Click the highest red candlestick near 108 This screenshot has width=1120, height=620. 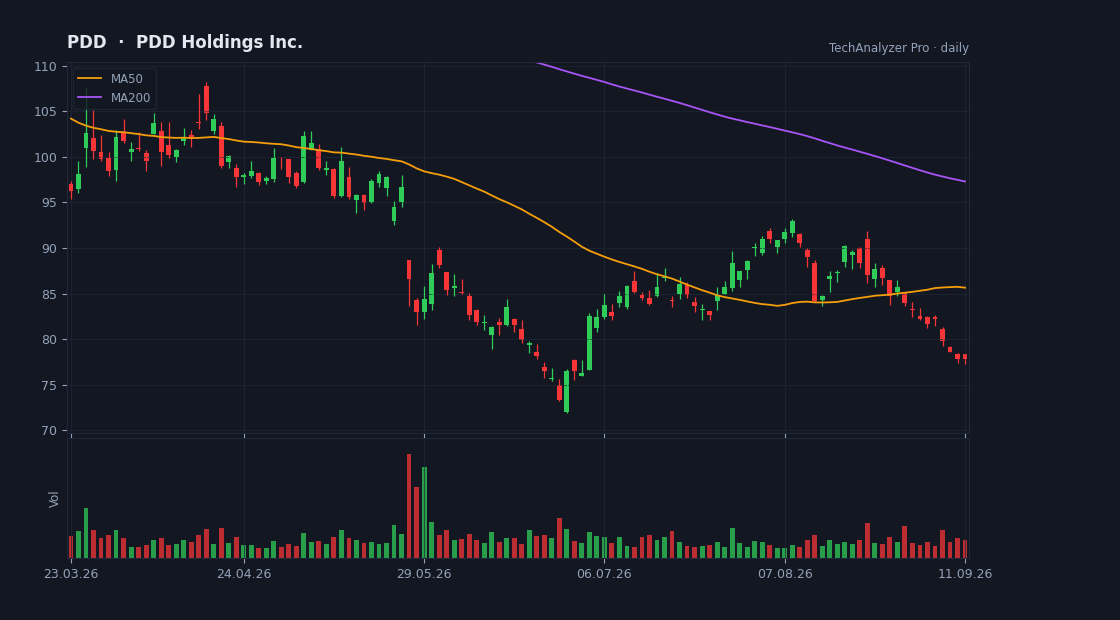click(x=206, y=99)
